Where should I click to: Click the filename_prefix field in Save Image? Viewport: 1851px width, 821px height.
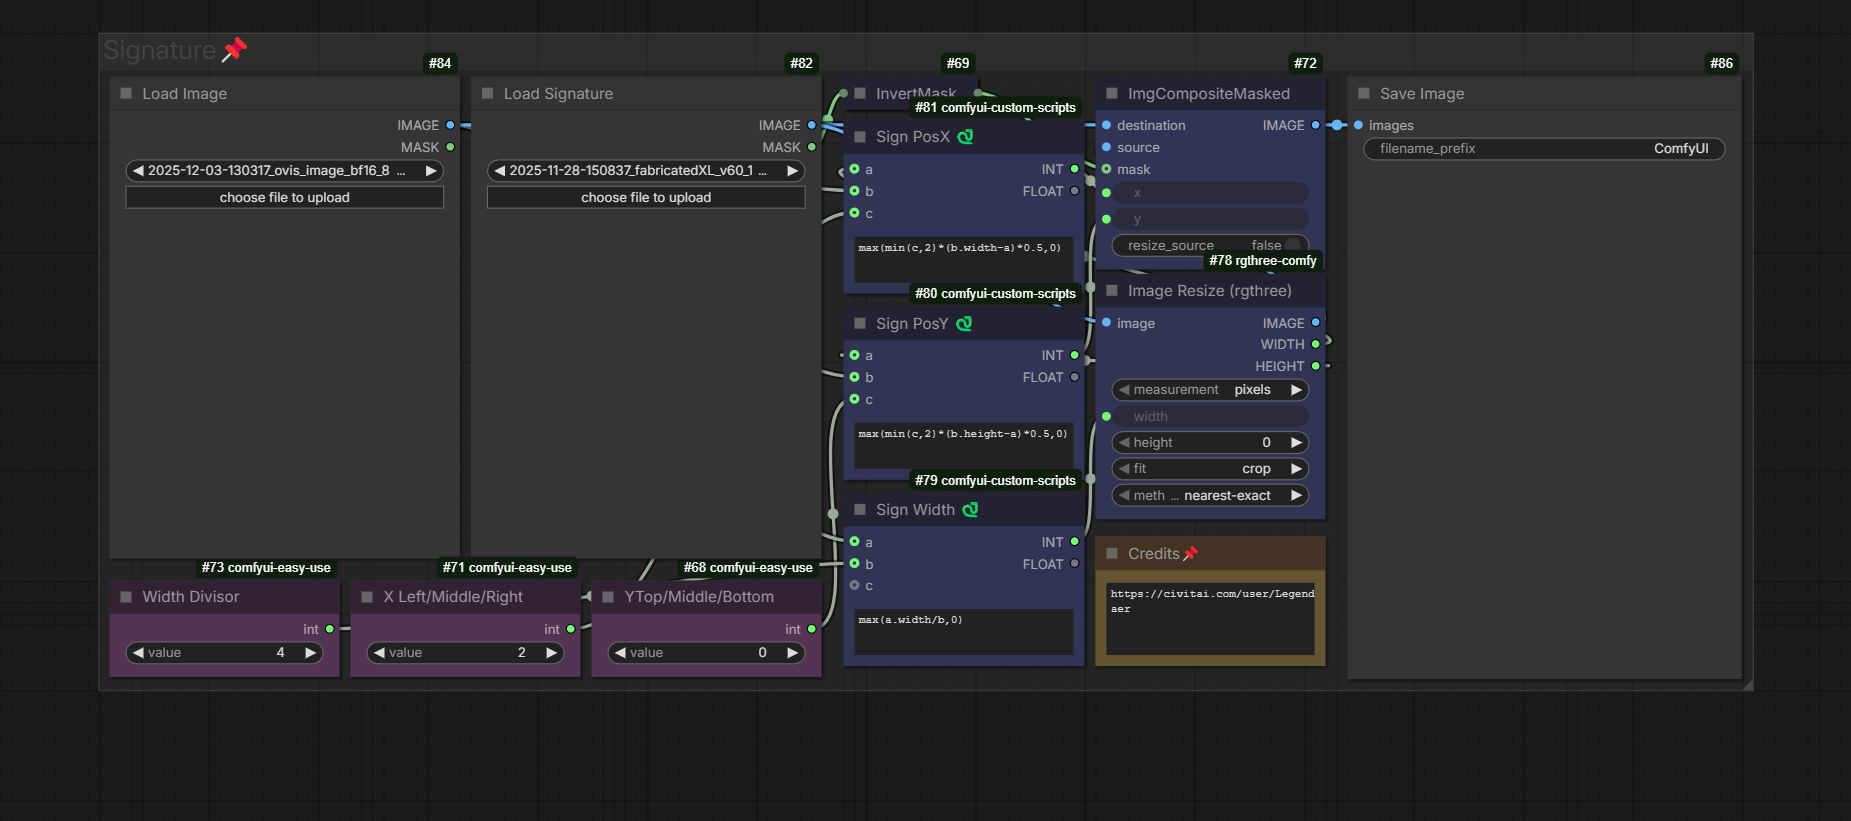tap(1543, 149)
